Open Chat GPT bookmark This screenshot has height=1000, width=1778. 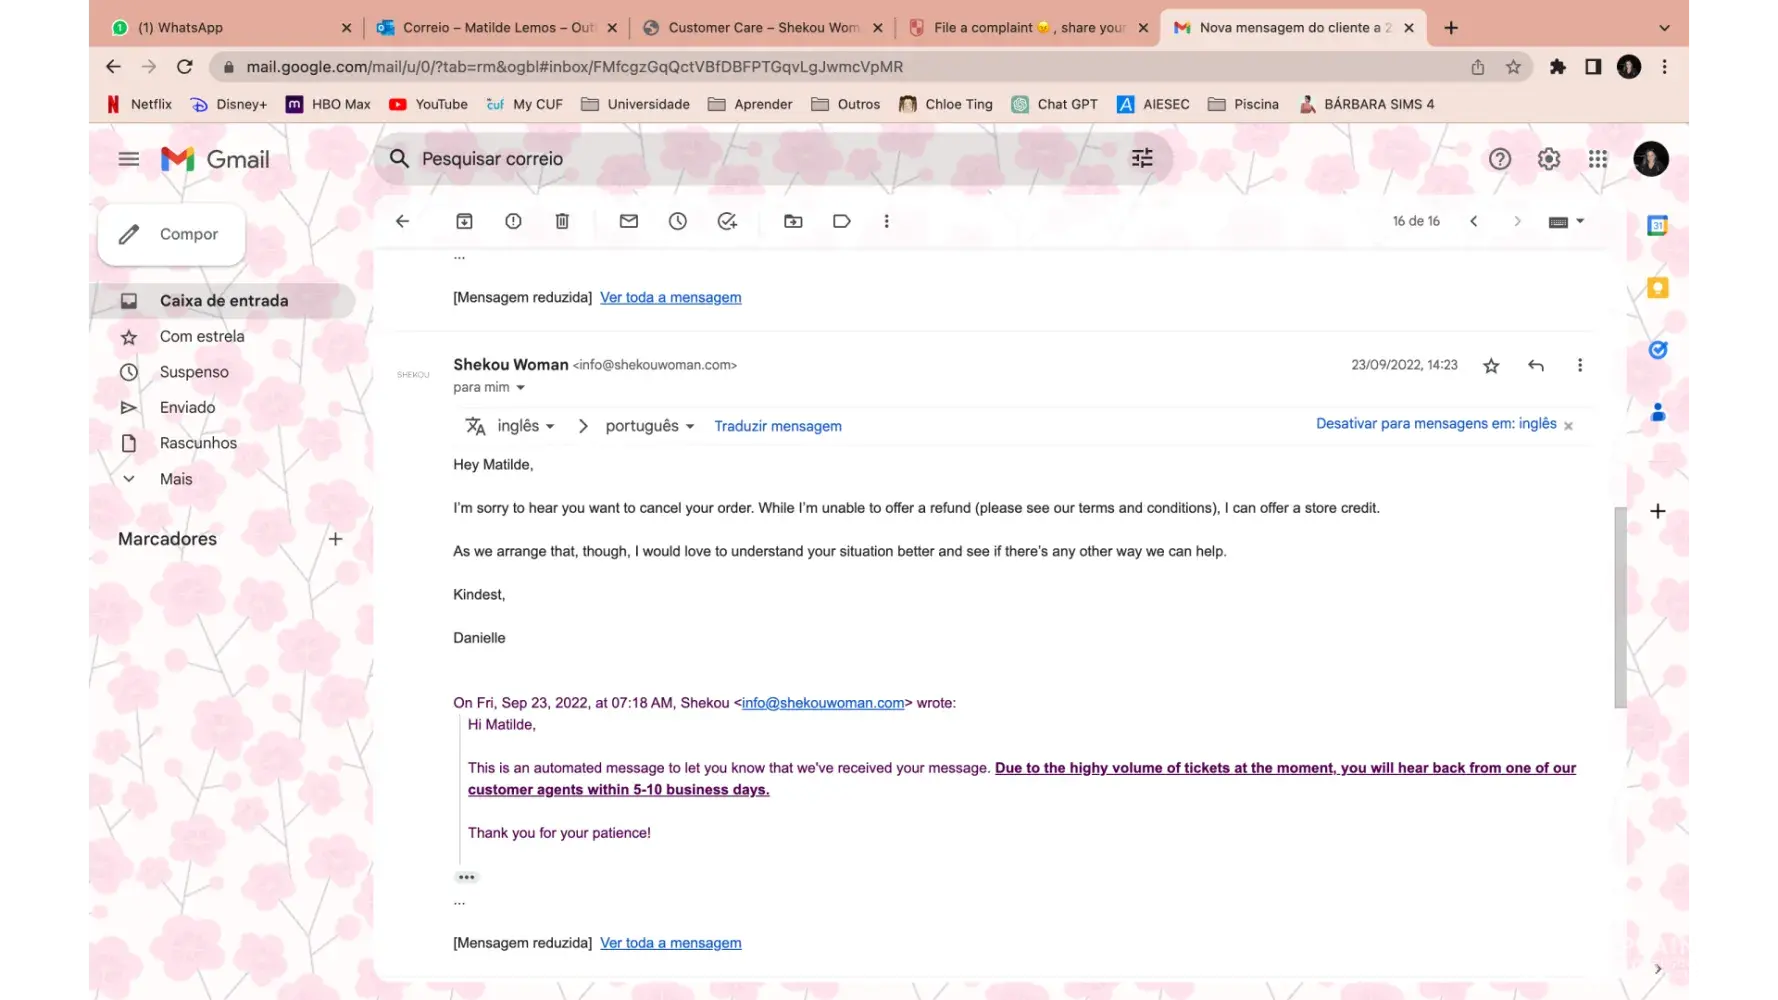[1055, 104]
